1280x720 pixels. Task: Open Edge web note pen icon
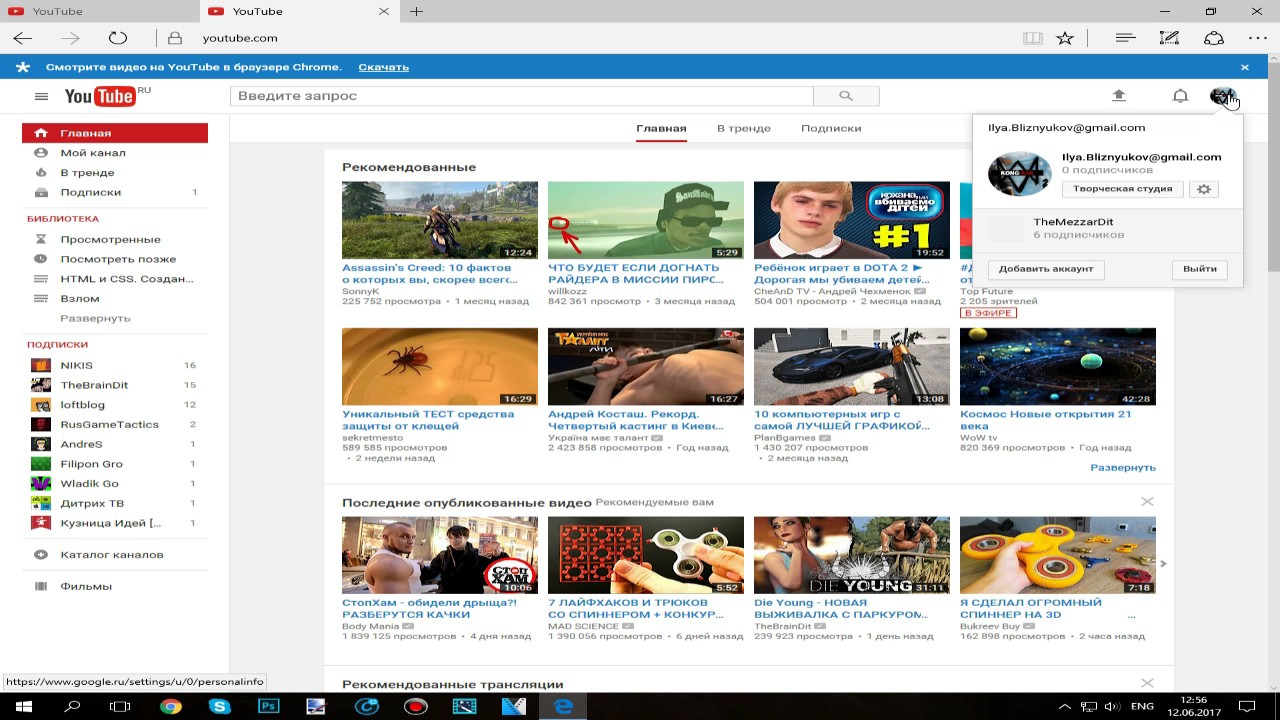pos(1169,38)
